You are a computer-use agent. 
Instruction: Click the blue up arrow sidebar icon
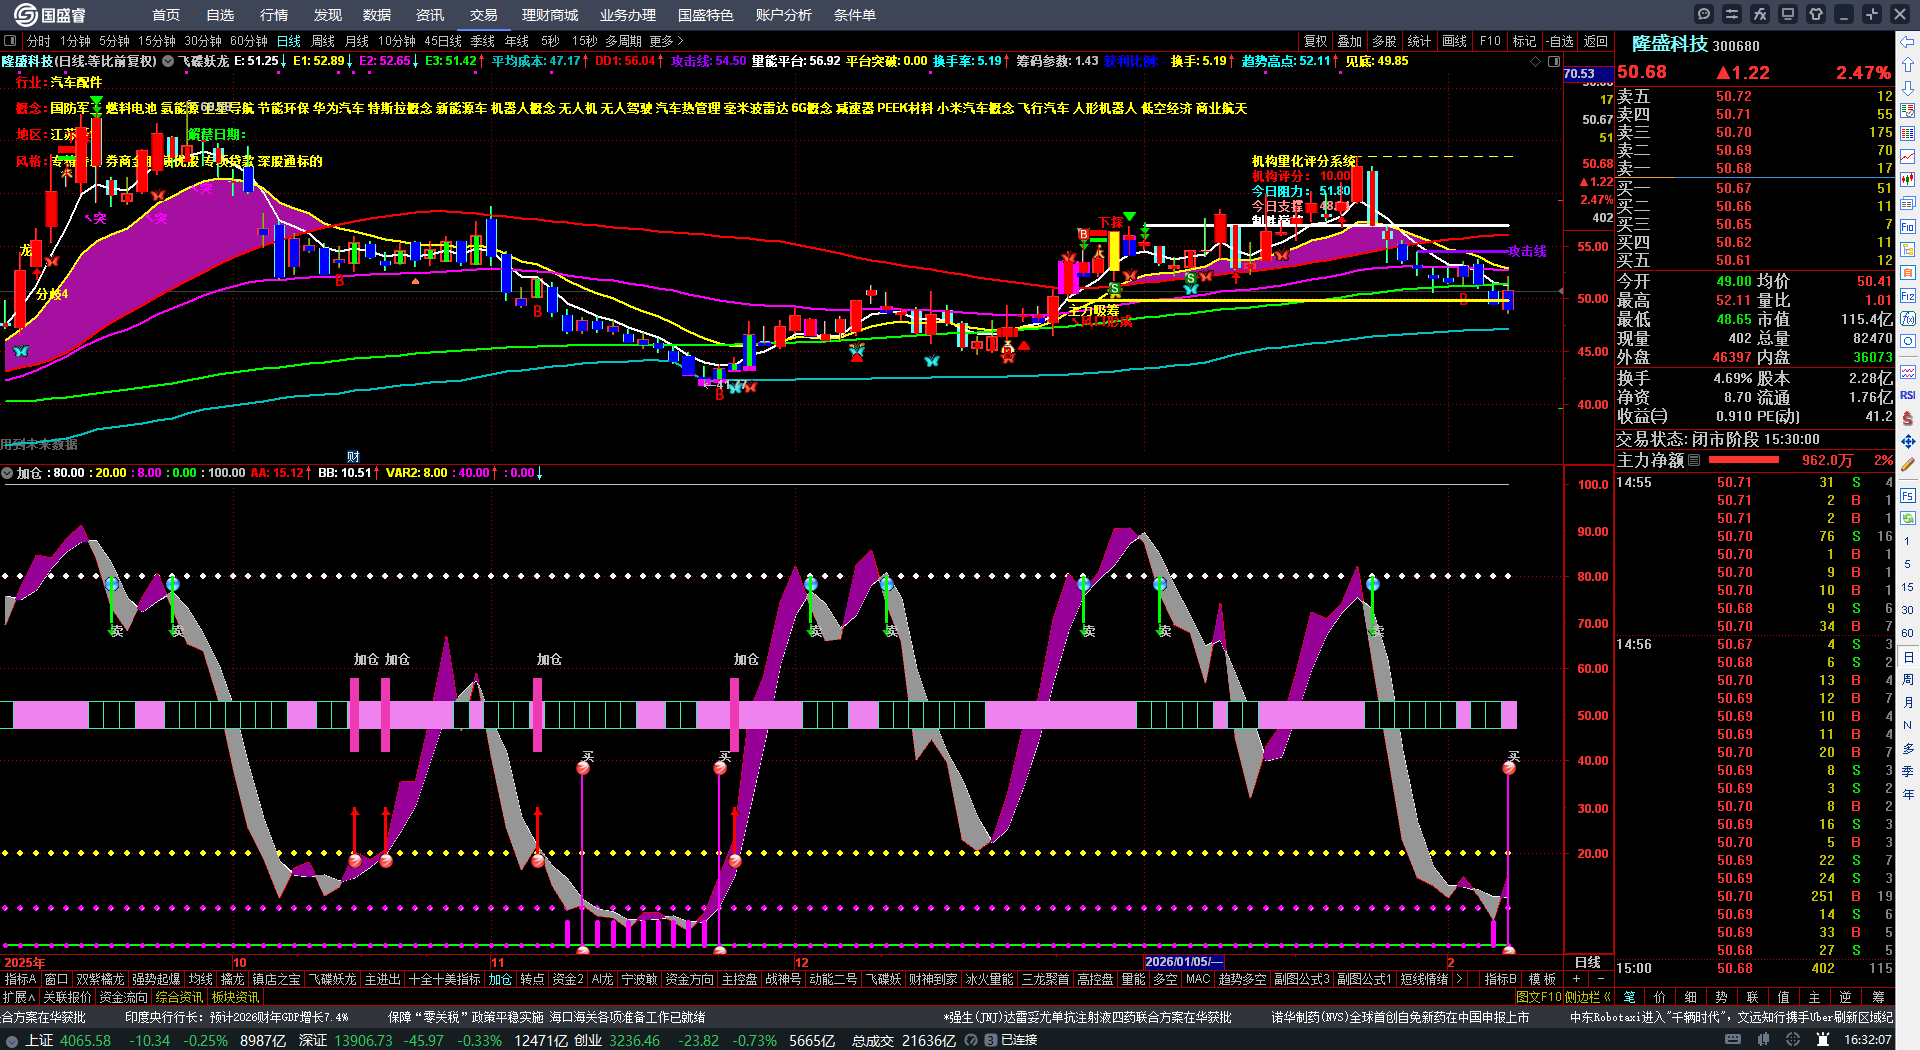coord(1908,65)
